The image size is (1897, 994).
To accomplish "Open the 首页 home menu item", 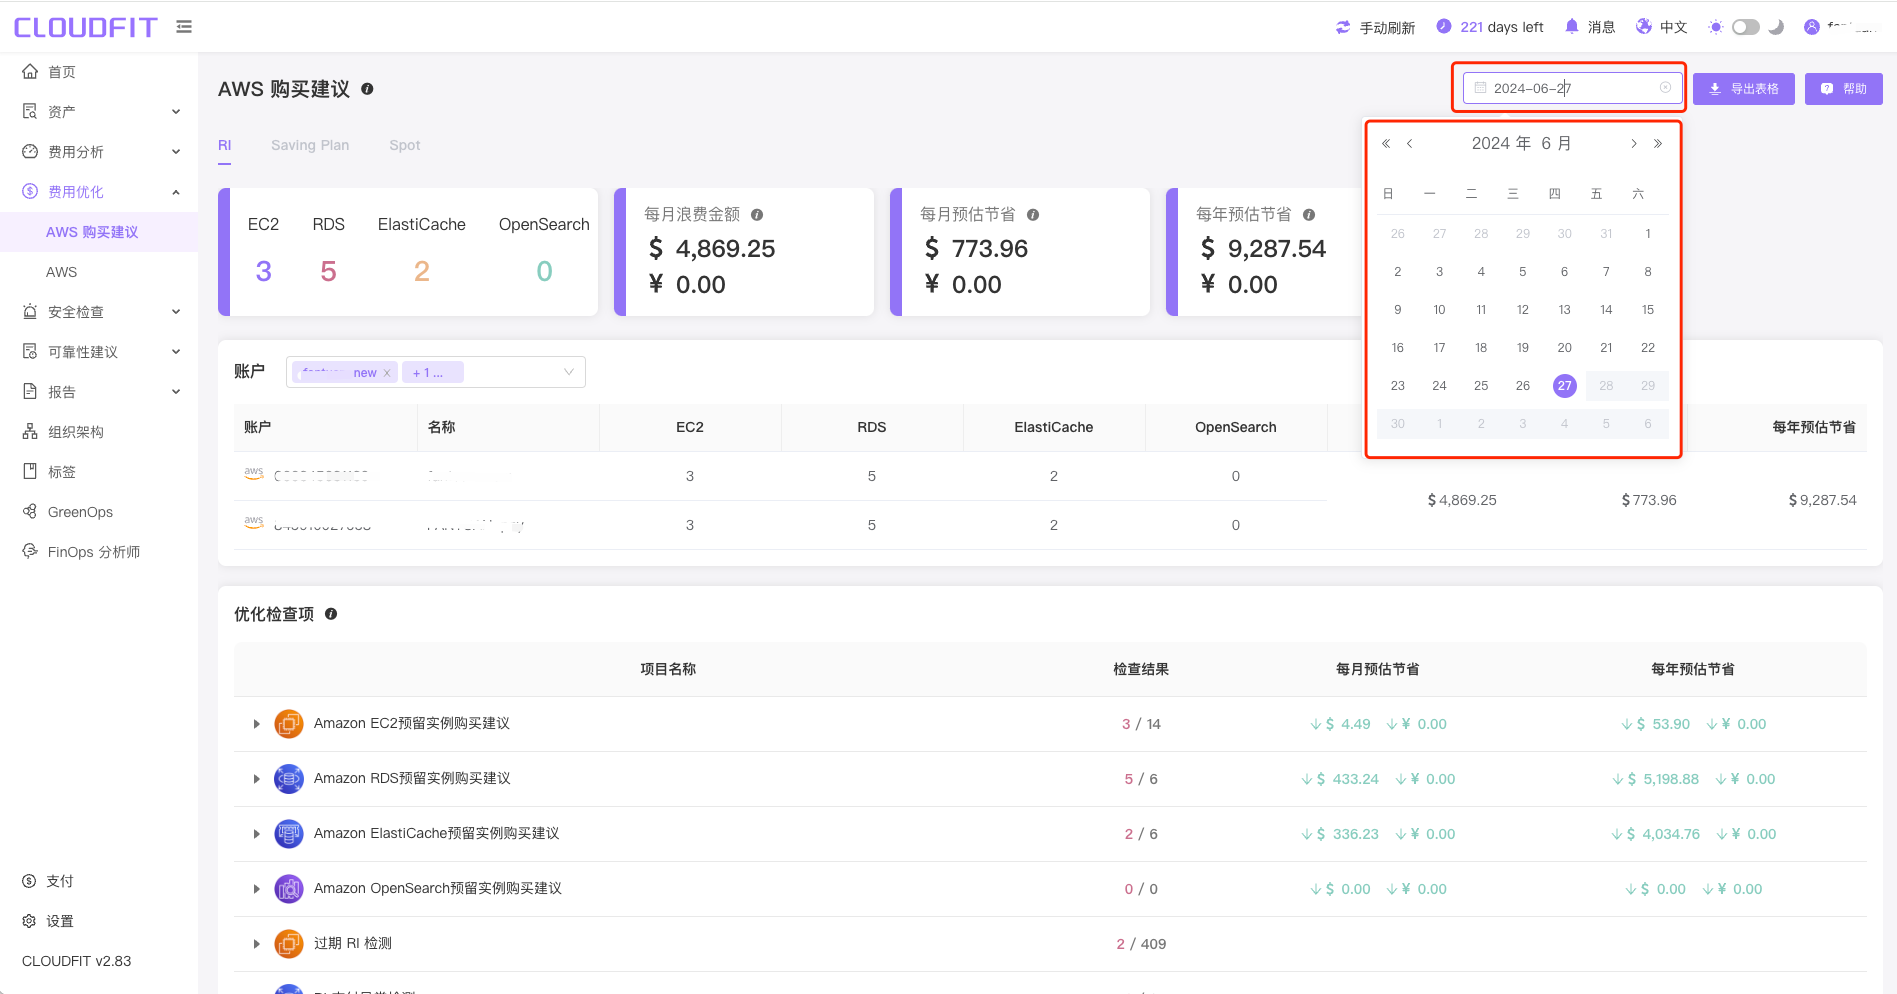I will (x=99, y=72).
